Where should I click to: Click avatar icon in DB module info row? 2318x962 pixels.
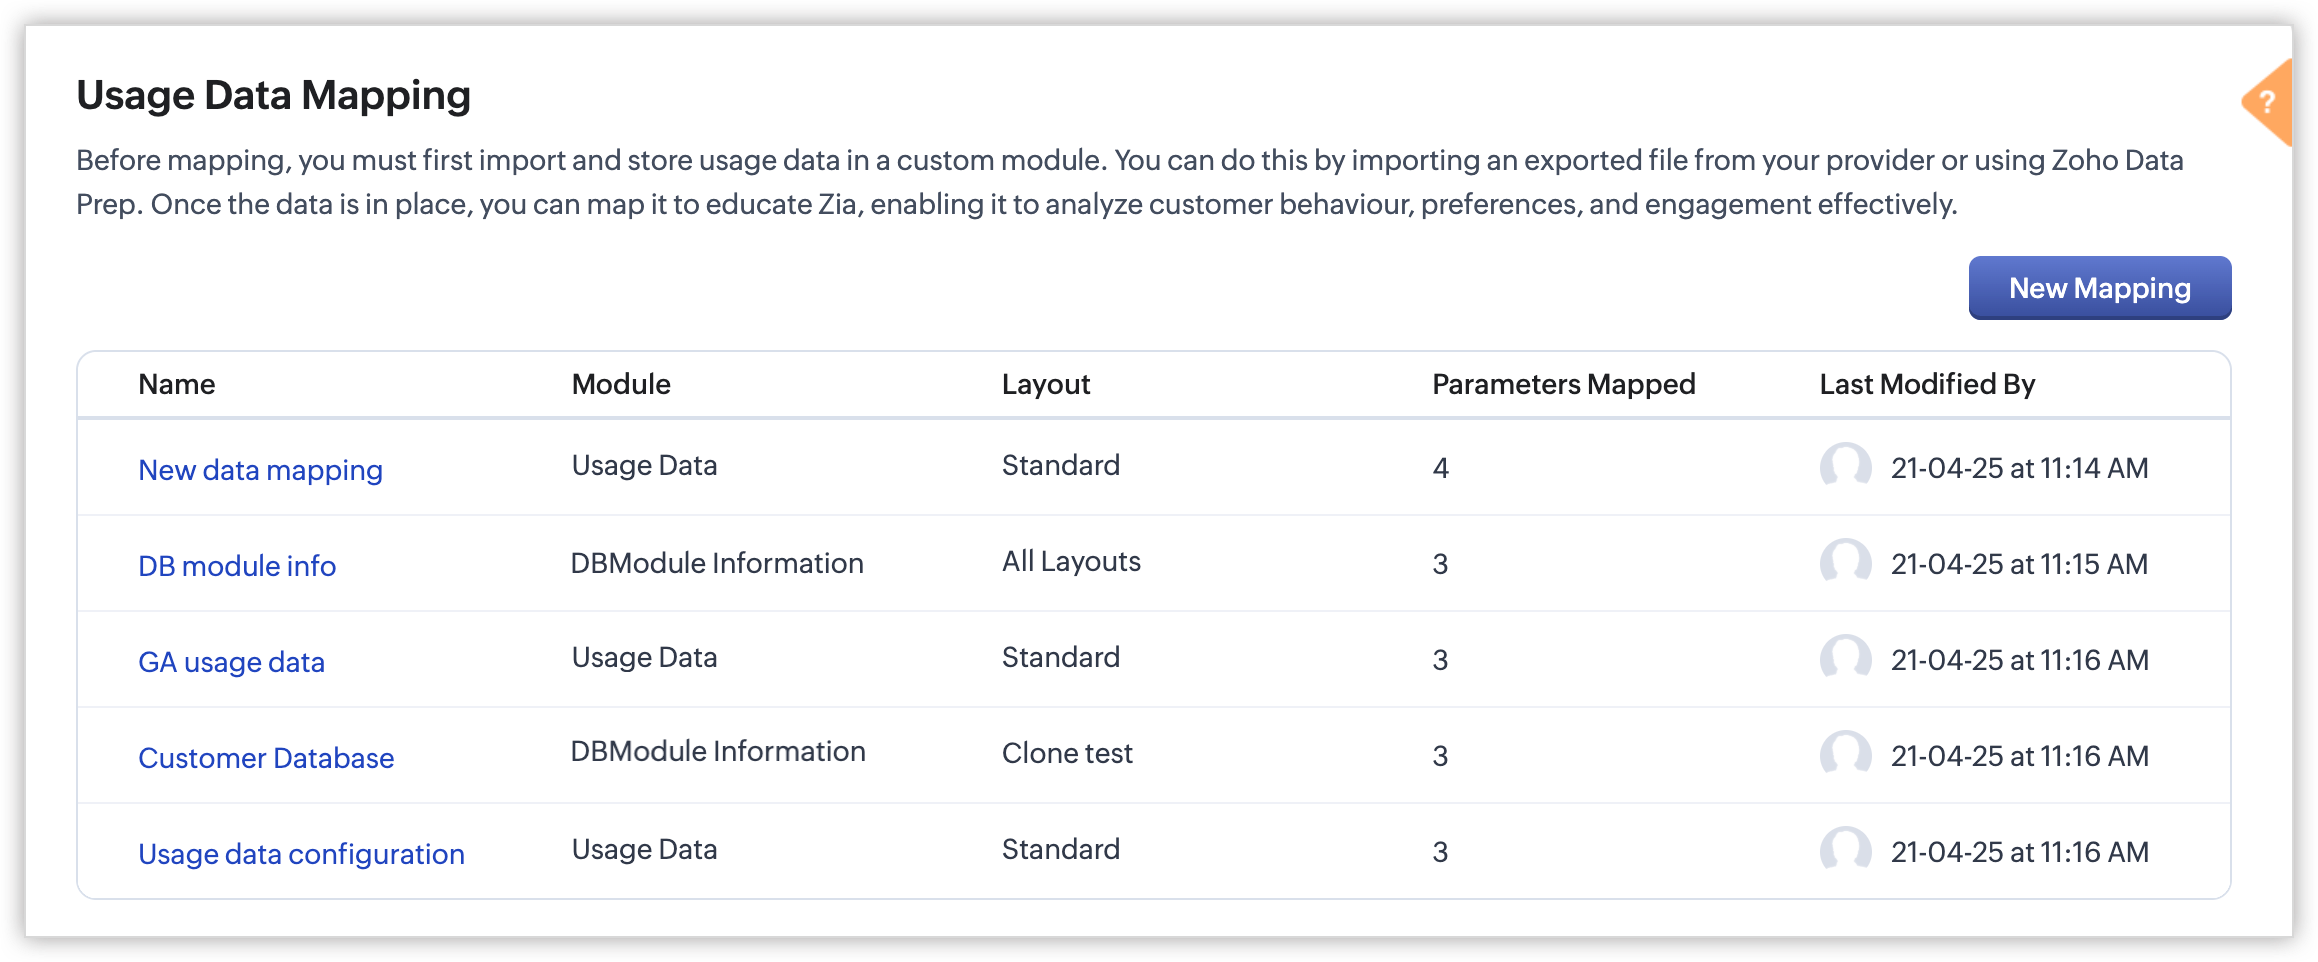1845,563
